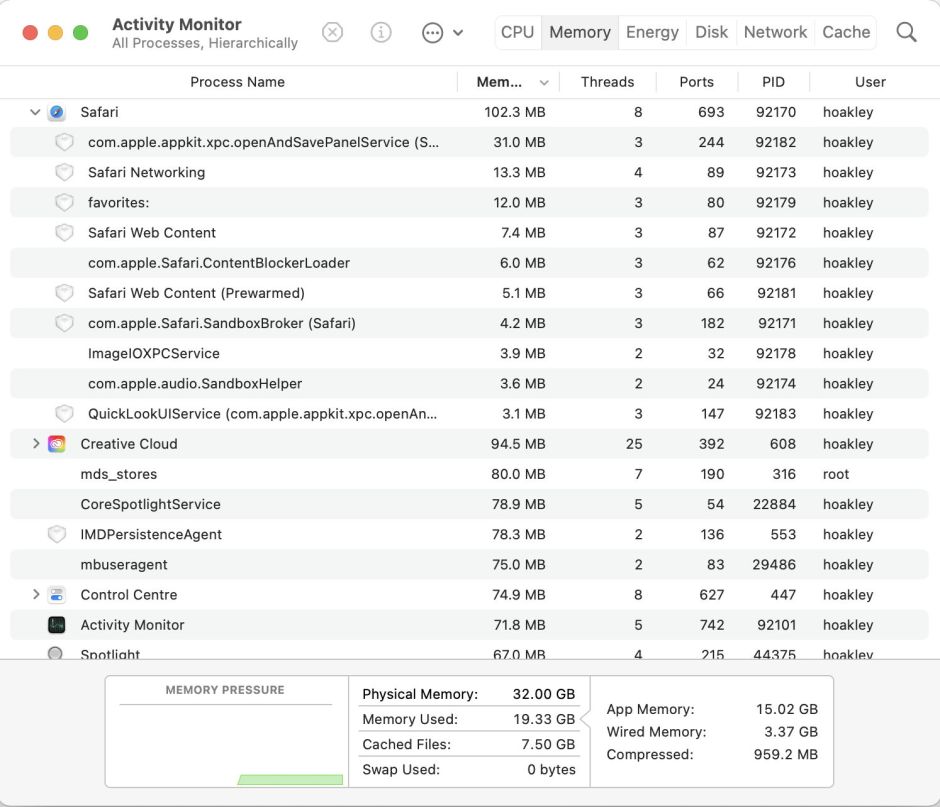940x807 pixels.
Task: Sort by the Memory column header
Action: pos(499,82)
